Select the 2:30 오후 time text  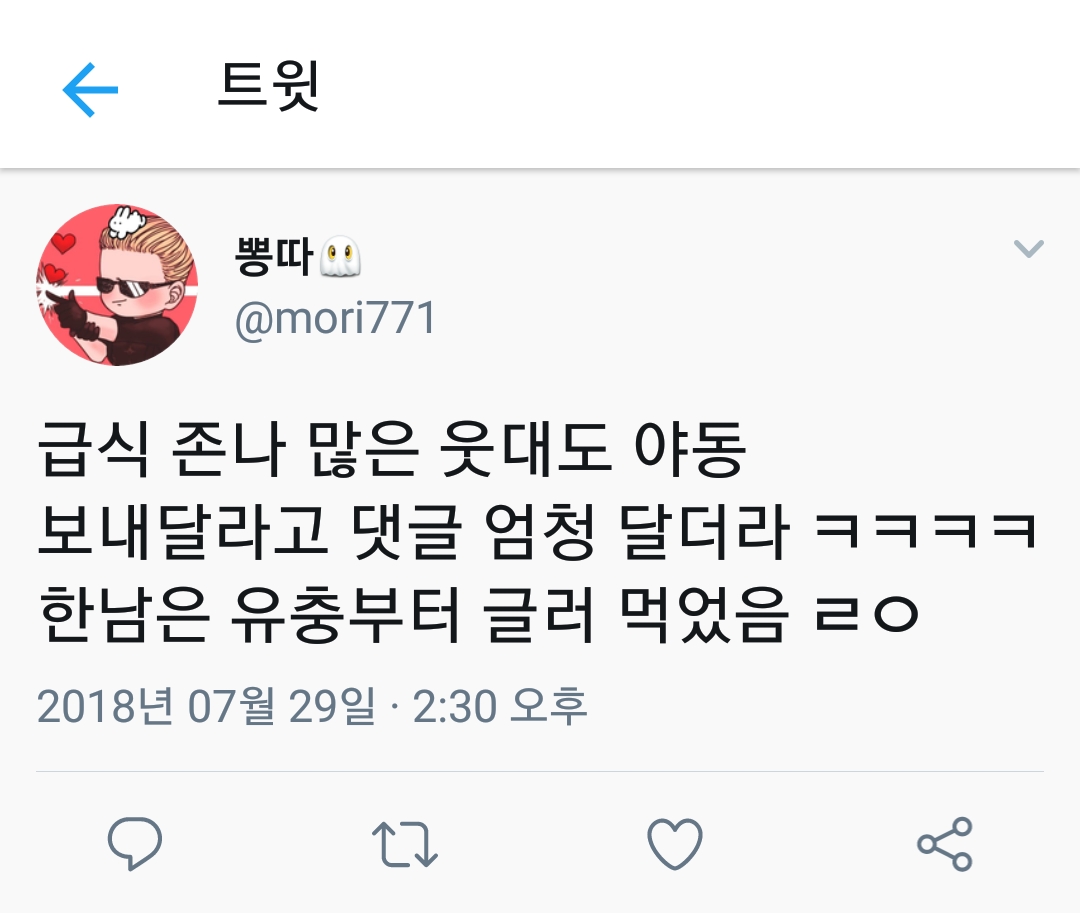[x=499, y=706]
